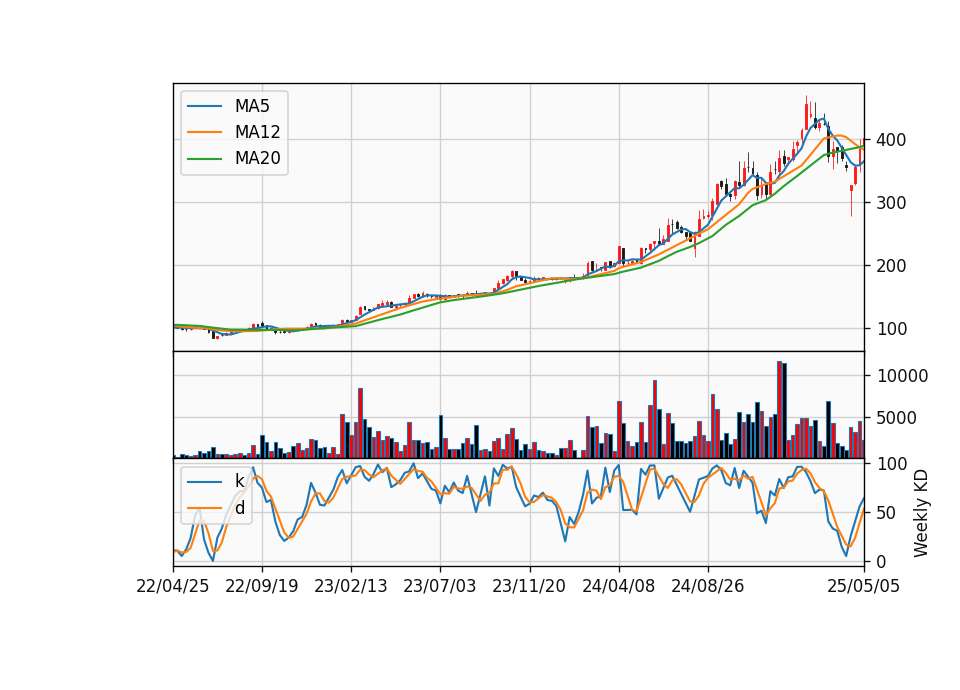Screen dimensions: 960x690
Task: Click the 25/05/05 date tick label
Action: coord(864,586)
